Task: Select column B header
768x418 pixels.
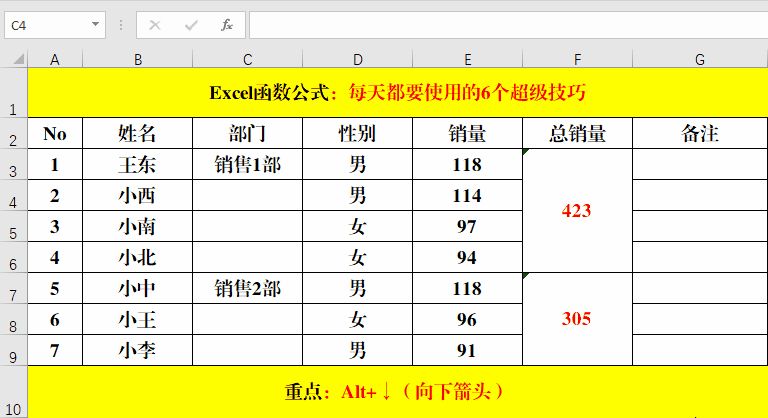Action: [138, 59]
